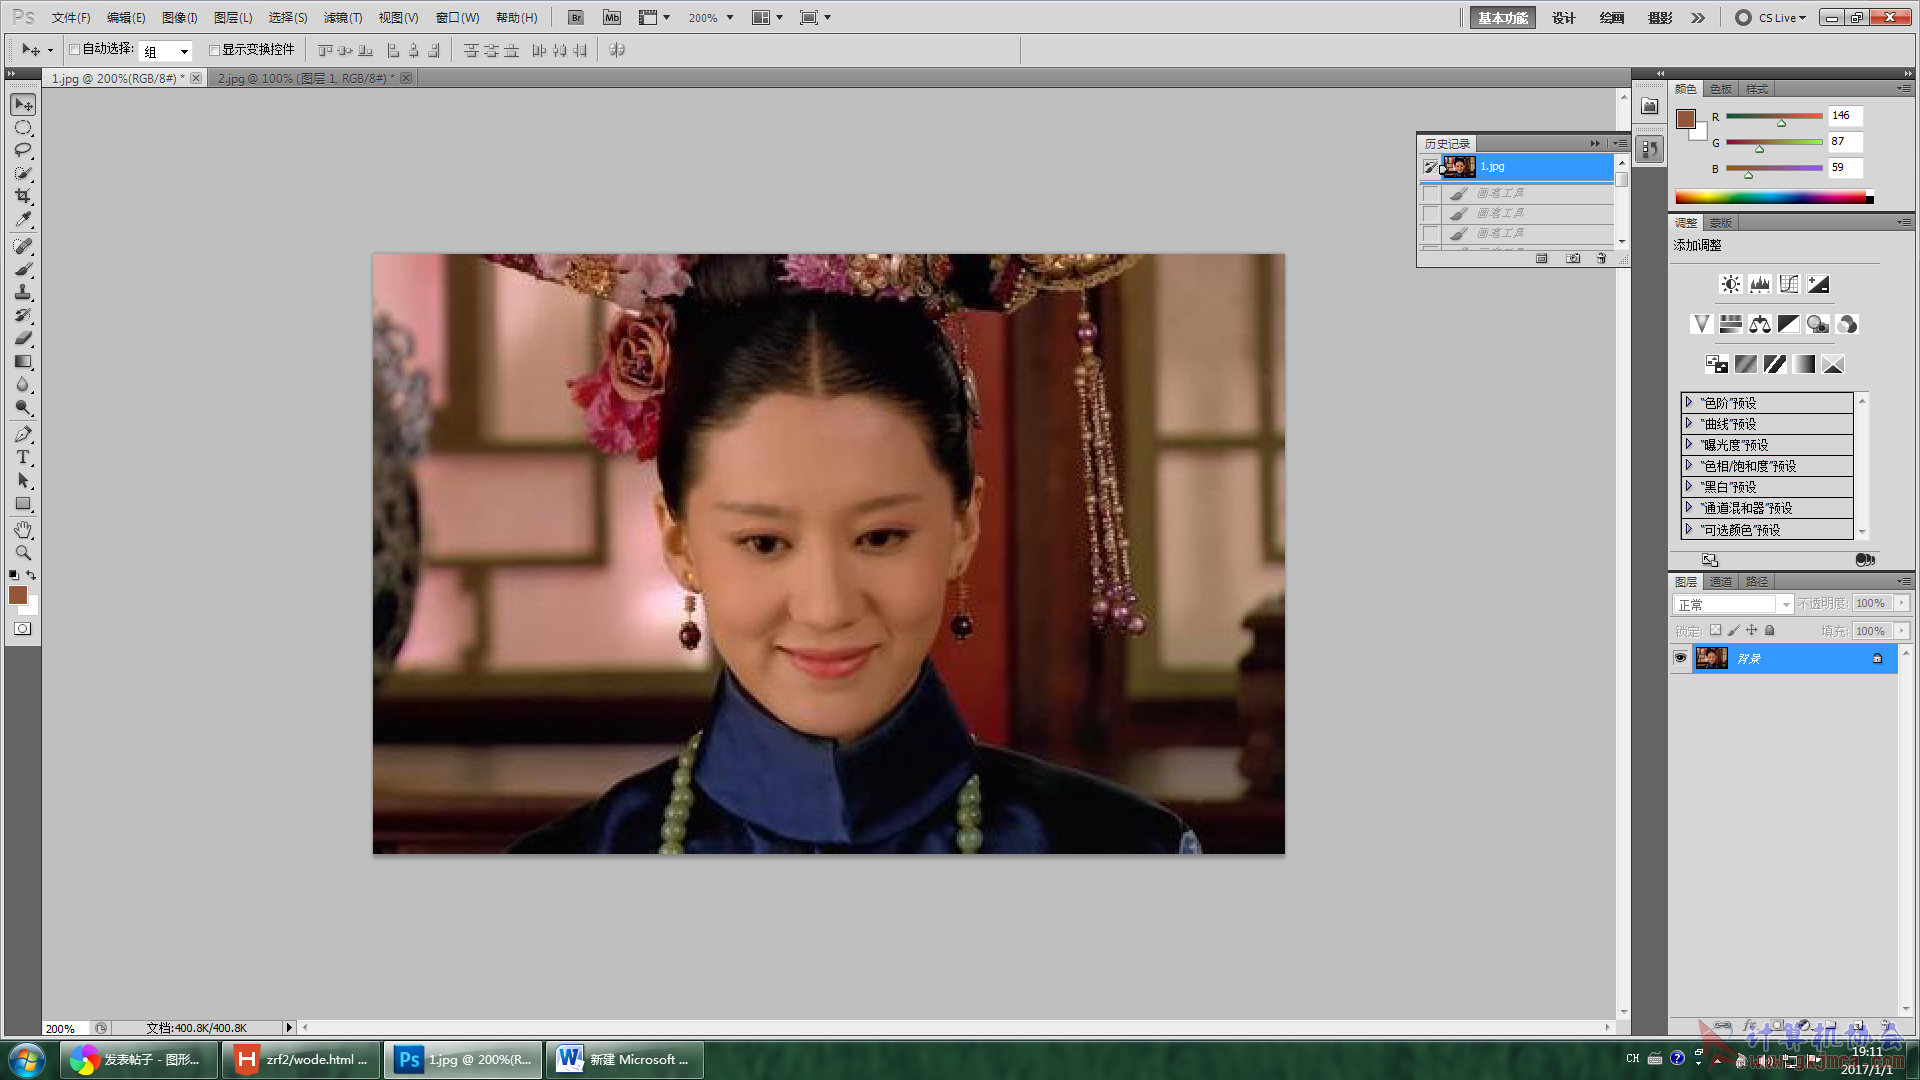This screenshot has width=1920, height=1080.
Task: Enable Show Transform Controls checkbox
Action: [214, 50]
